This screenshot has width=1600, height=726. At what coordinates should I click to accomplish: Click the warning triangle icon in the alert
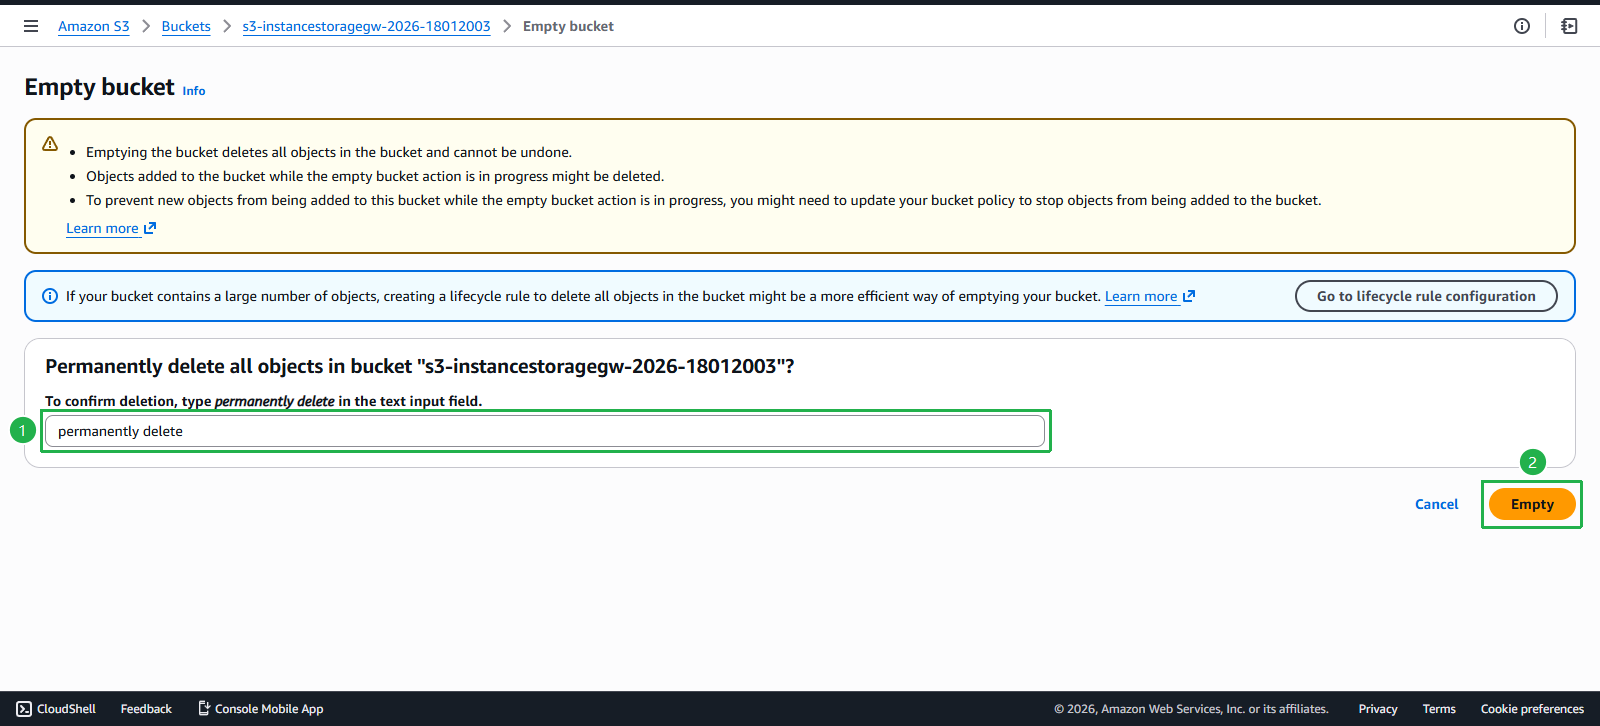point(50,144)
